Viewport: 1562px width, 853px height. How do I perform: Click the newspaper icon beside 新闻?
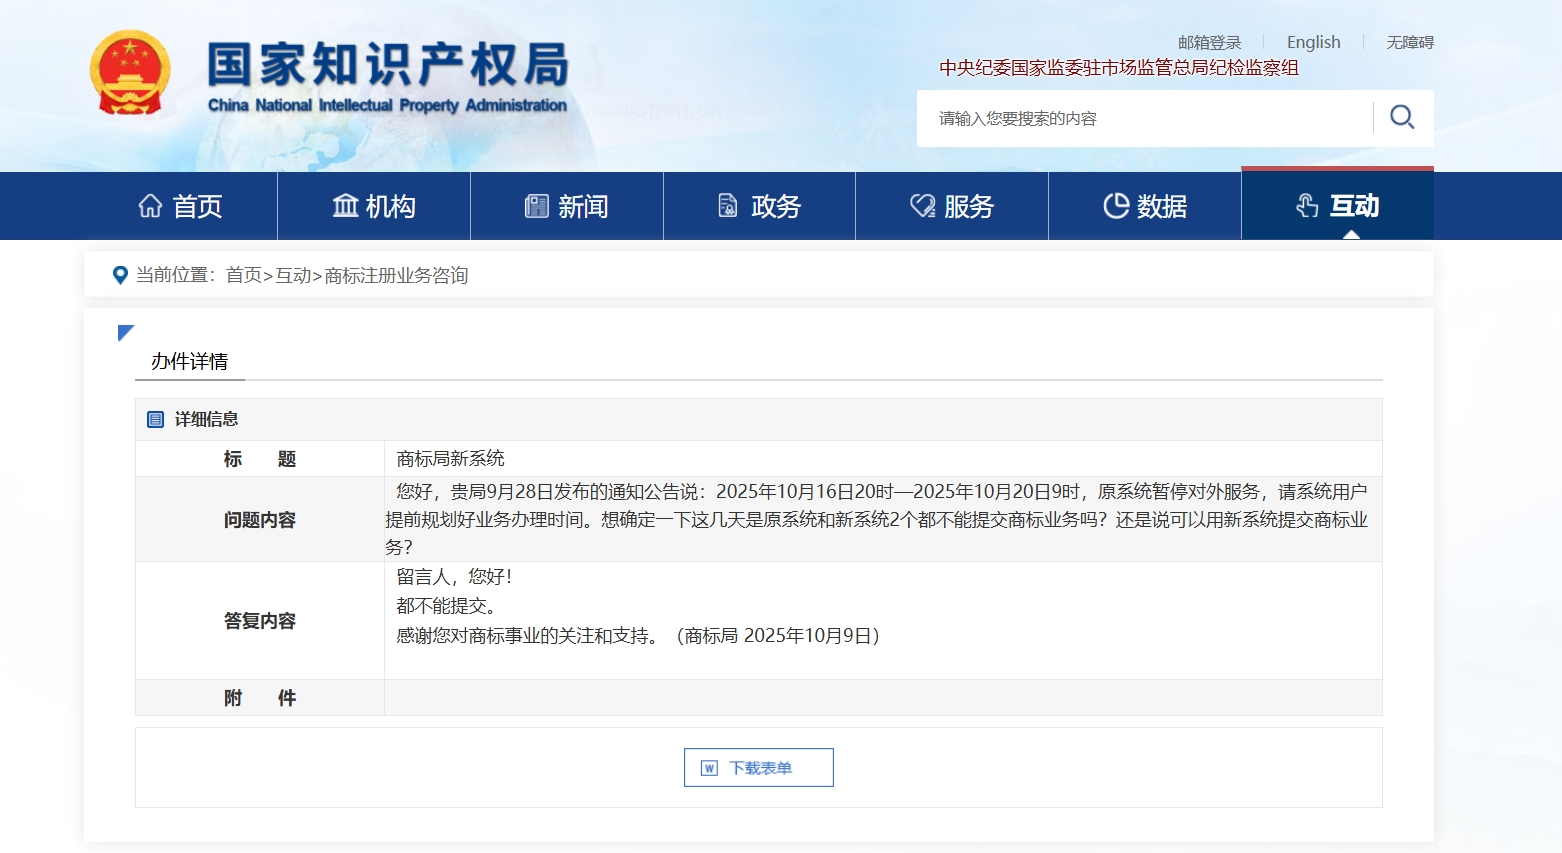pyautogui.click(x=537, y=206)
